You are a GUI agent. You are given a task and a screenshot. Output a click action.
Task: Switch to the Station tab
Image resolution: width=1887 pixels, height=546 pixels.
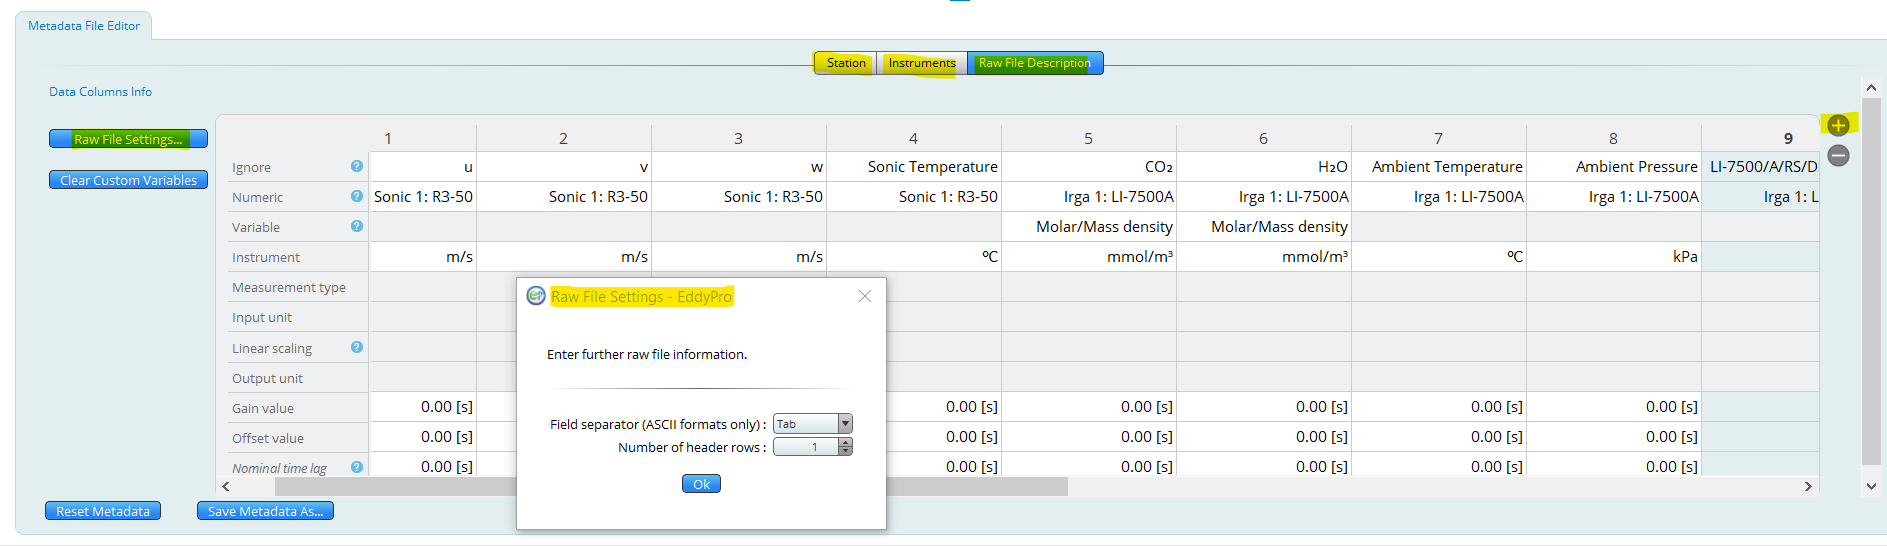point(846,63)
